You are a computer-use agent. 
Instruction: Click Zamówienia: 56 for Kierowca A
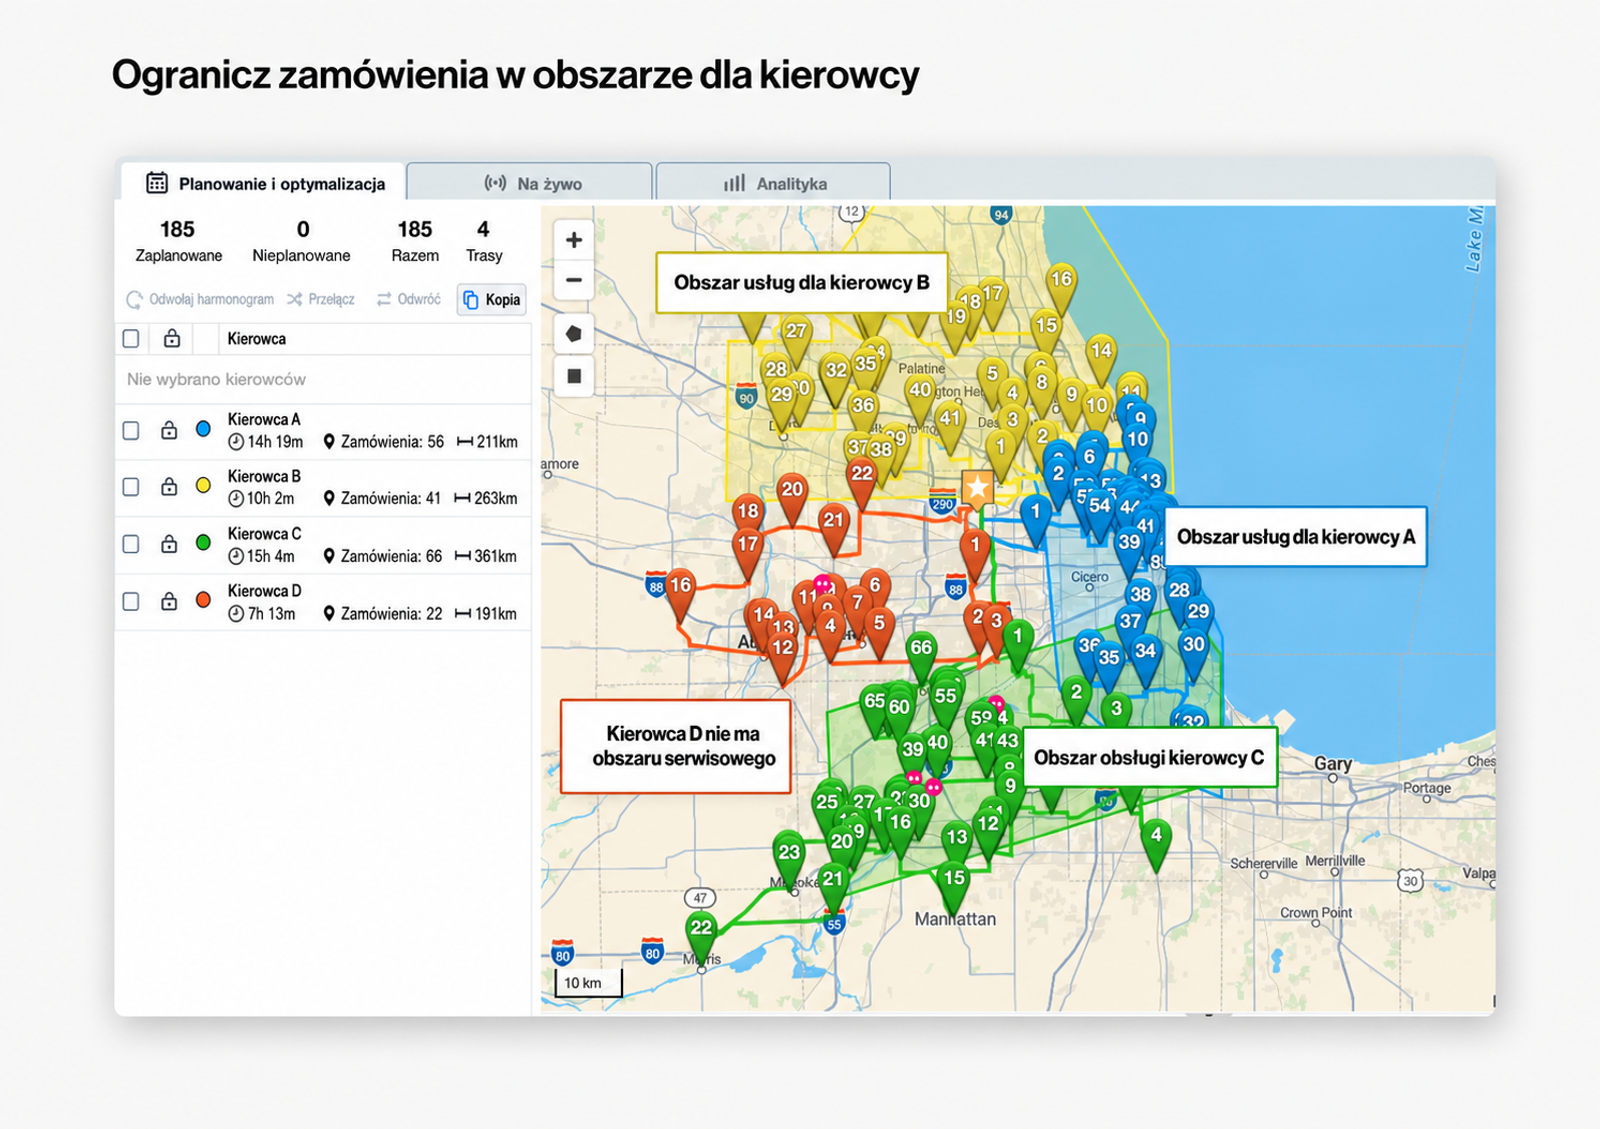383,442
